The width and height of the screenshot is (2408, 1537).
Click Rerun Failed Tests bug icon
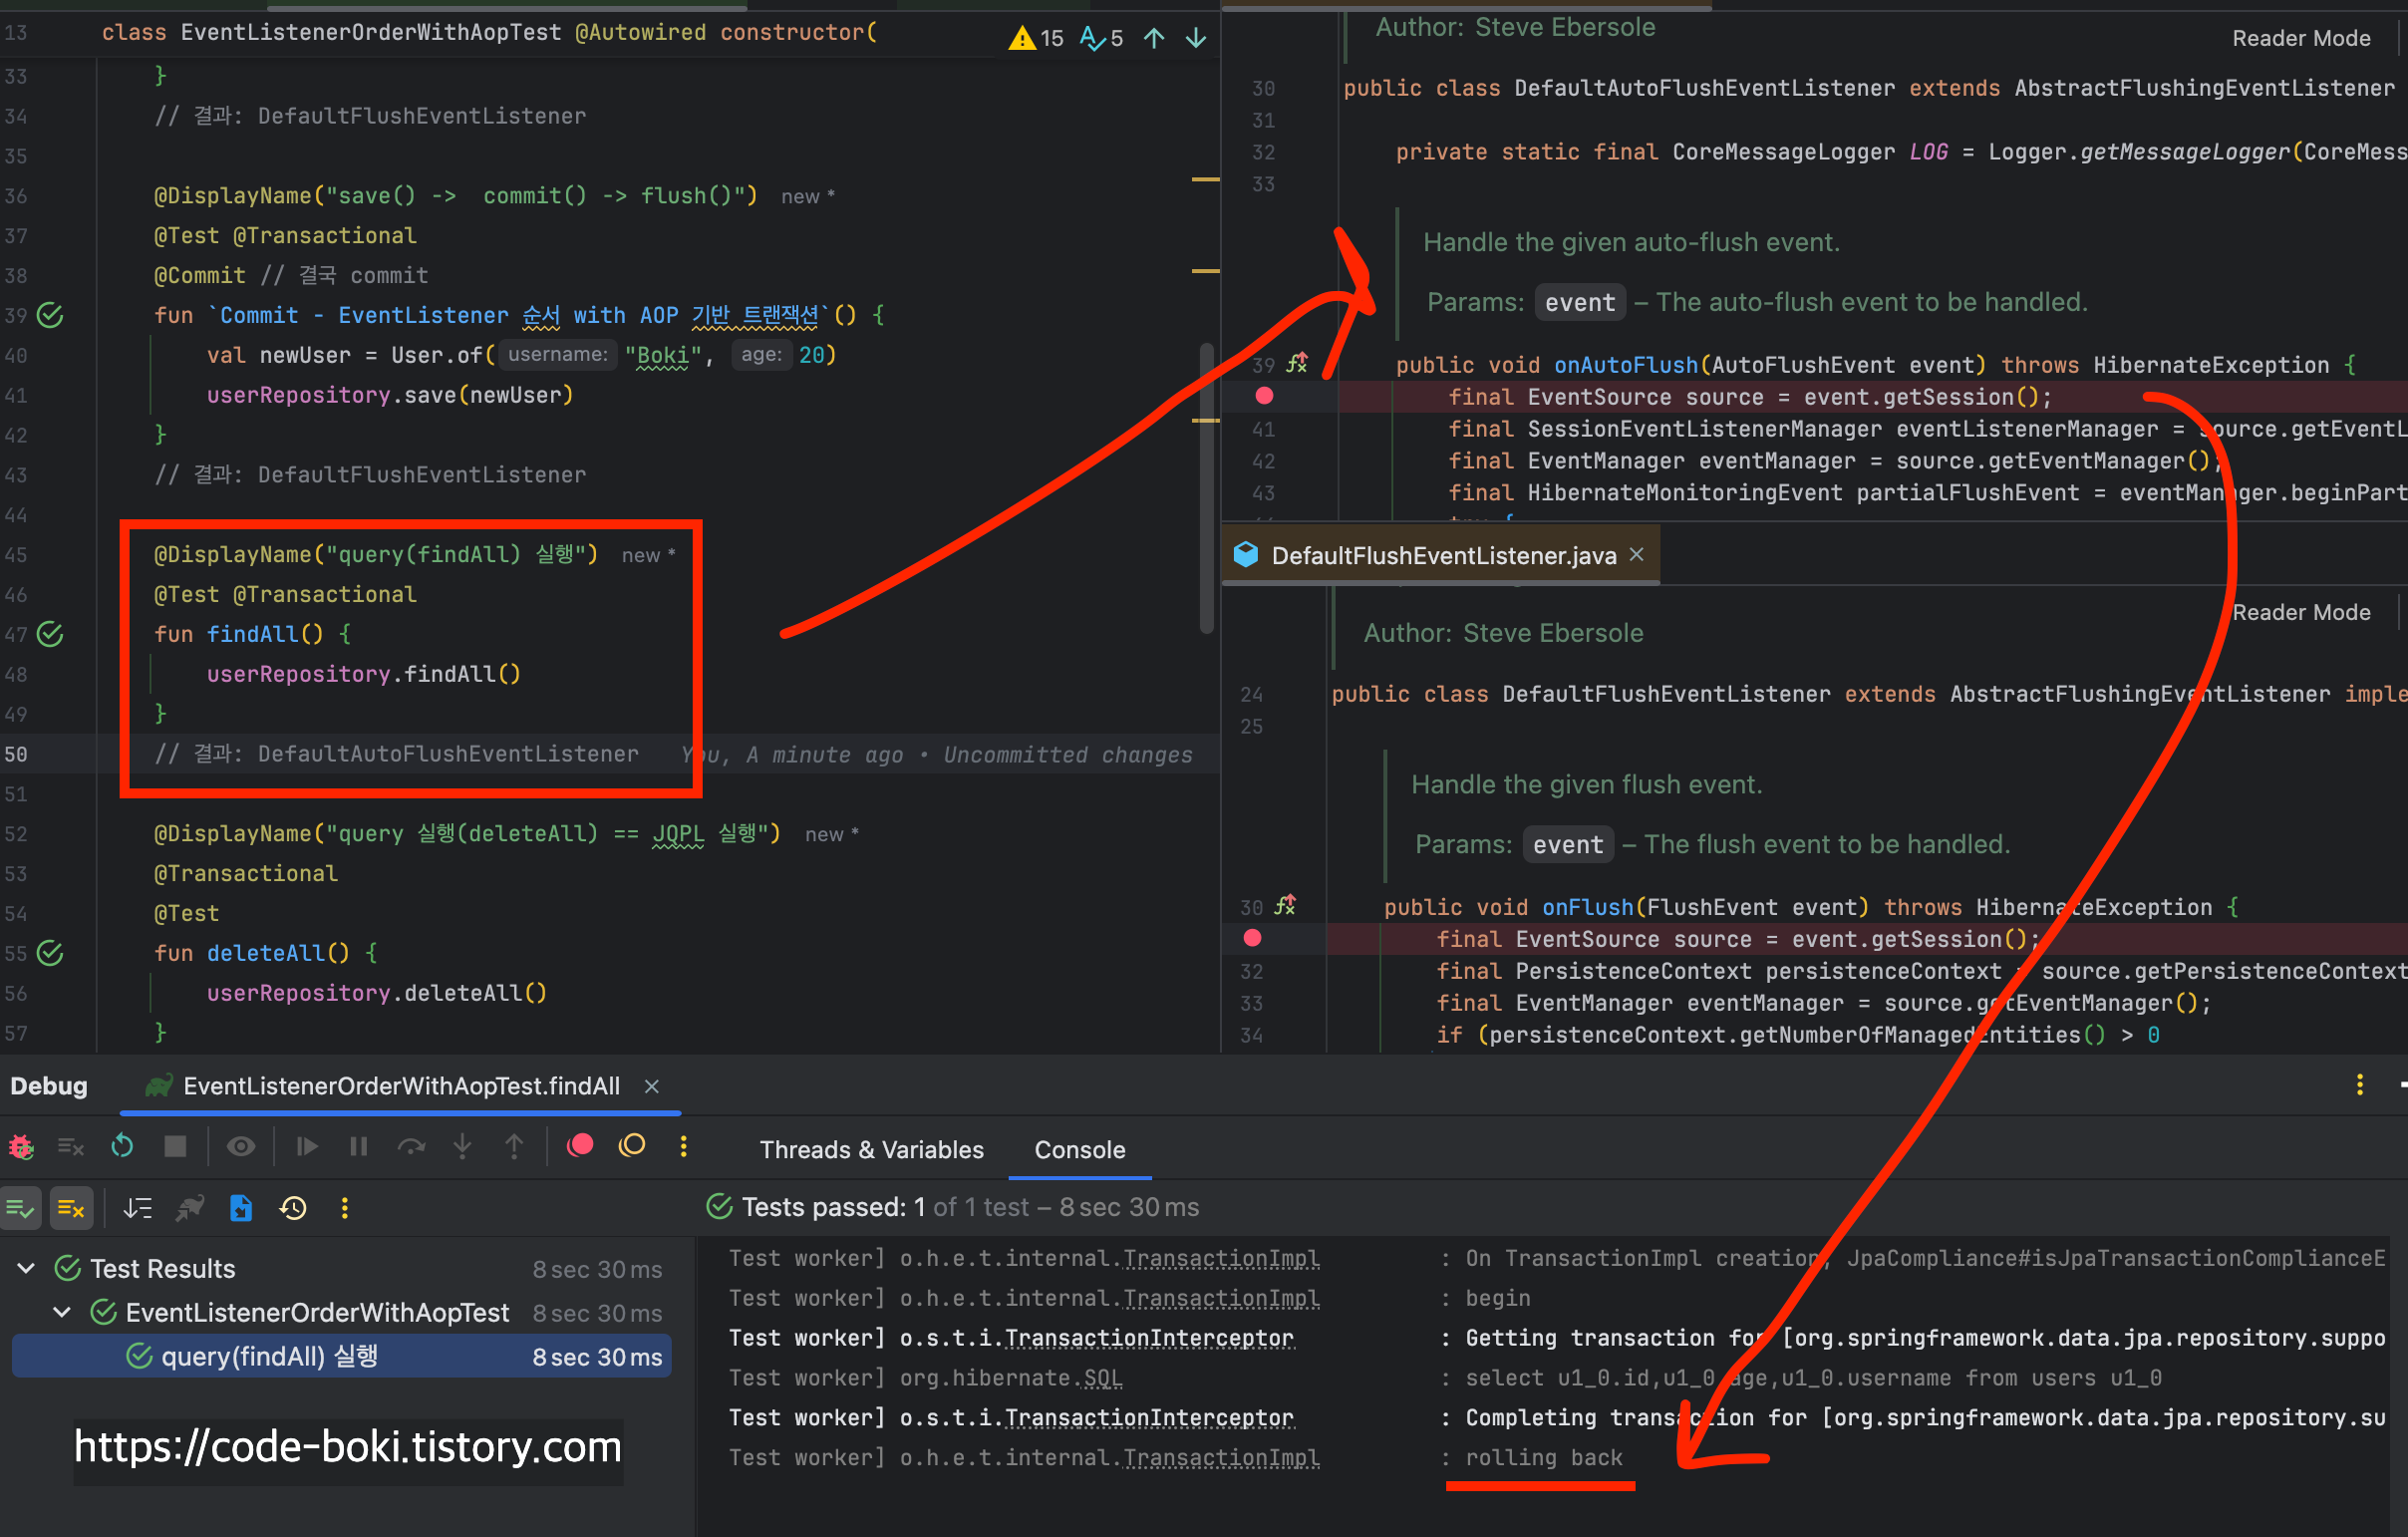(21, 1146)
